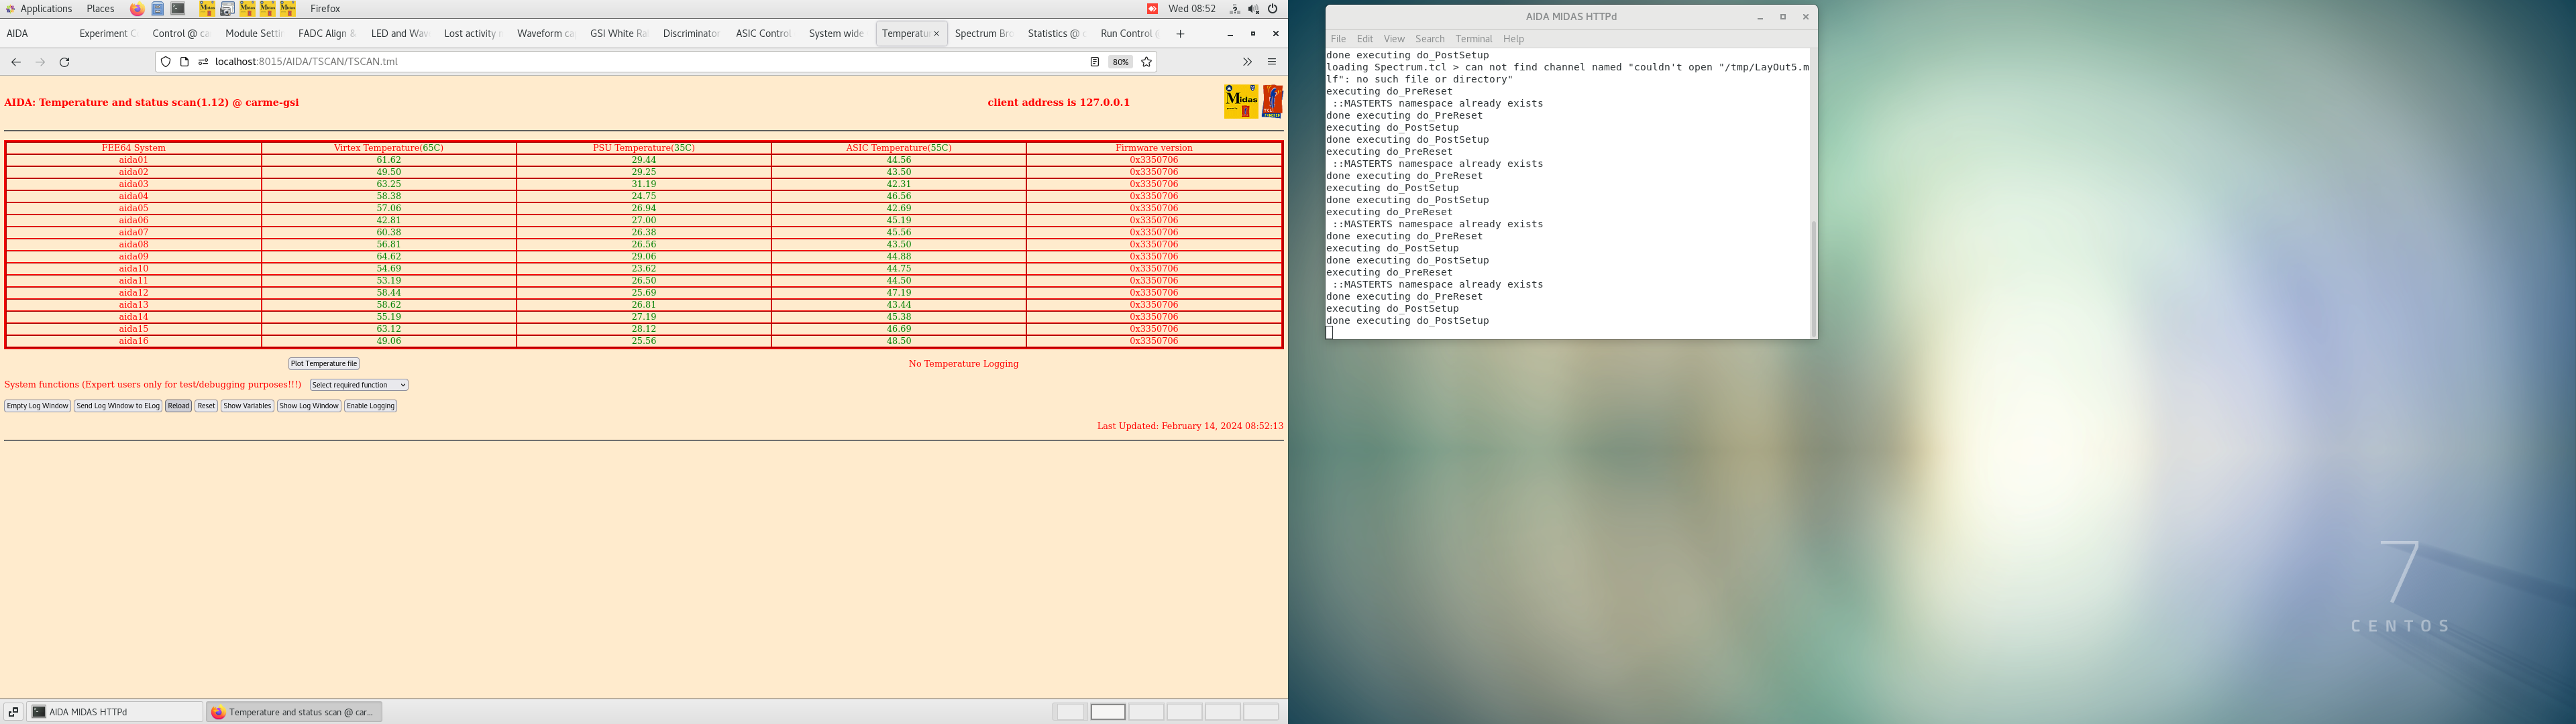Toggle reader view in the address bar
The height and width of the screenshot is (724, 2576).
coord(1096,61)
